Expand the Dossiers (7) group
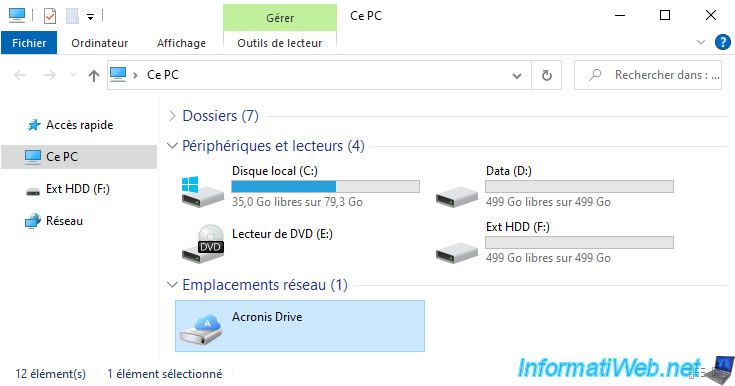This screenshot has width=735, height=386. tap(172, 116)
